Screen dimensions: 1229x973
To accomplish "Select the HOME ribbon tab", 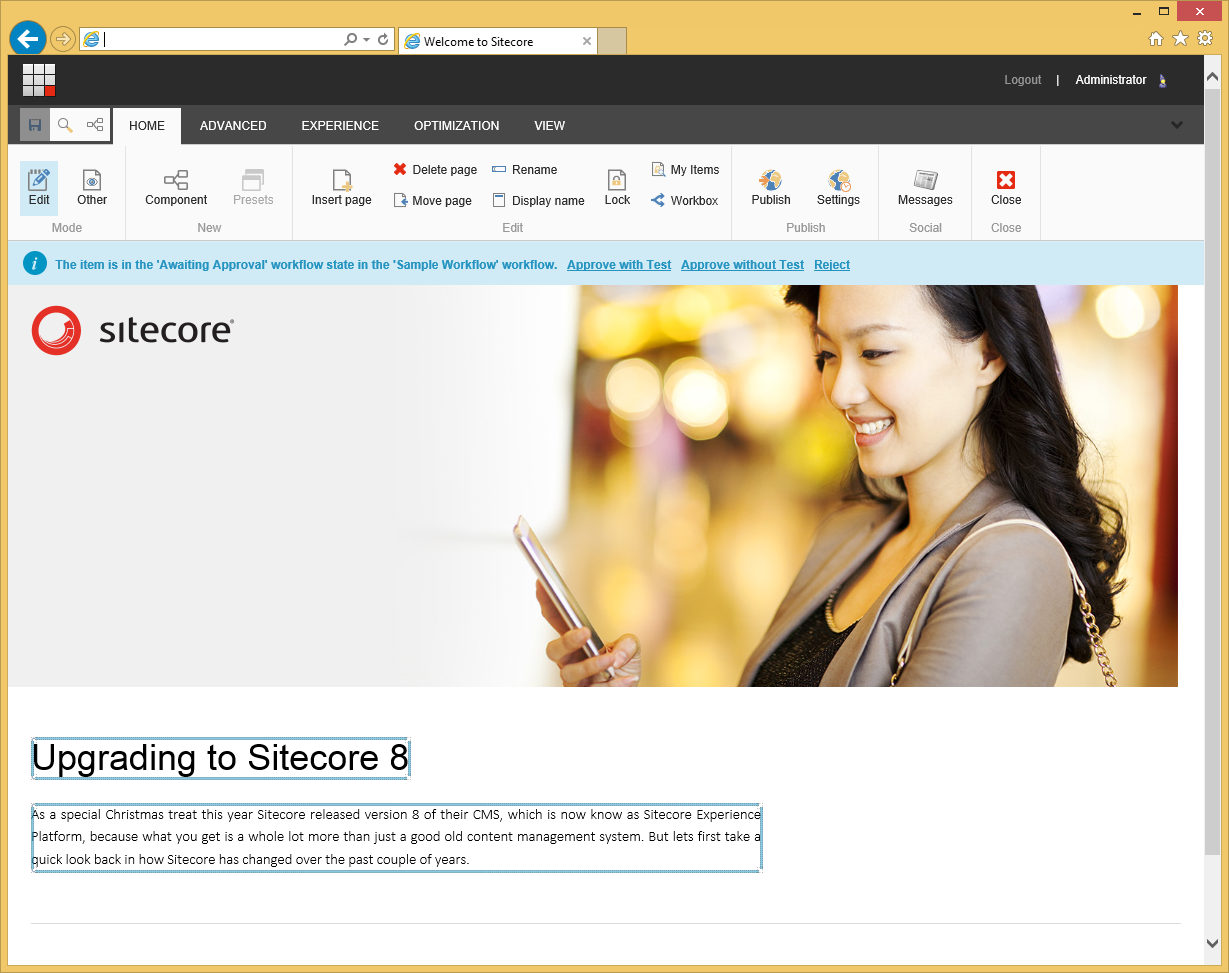I will [x=147, y=126].
